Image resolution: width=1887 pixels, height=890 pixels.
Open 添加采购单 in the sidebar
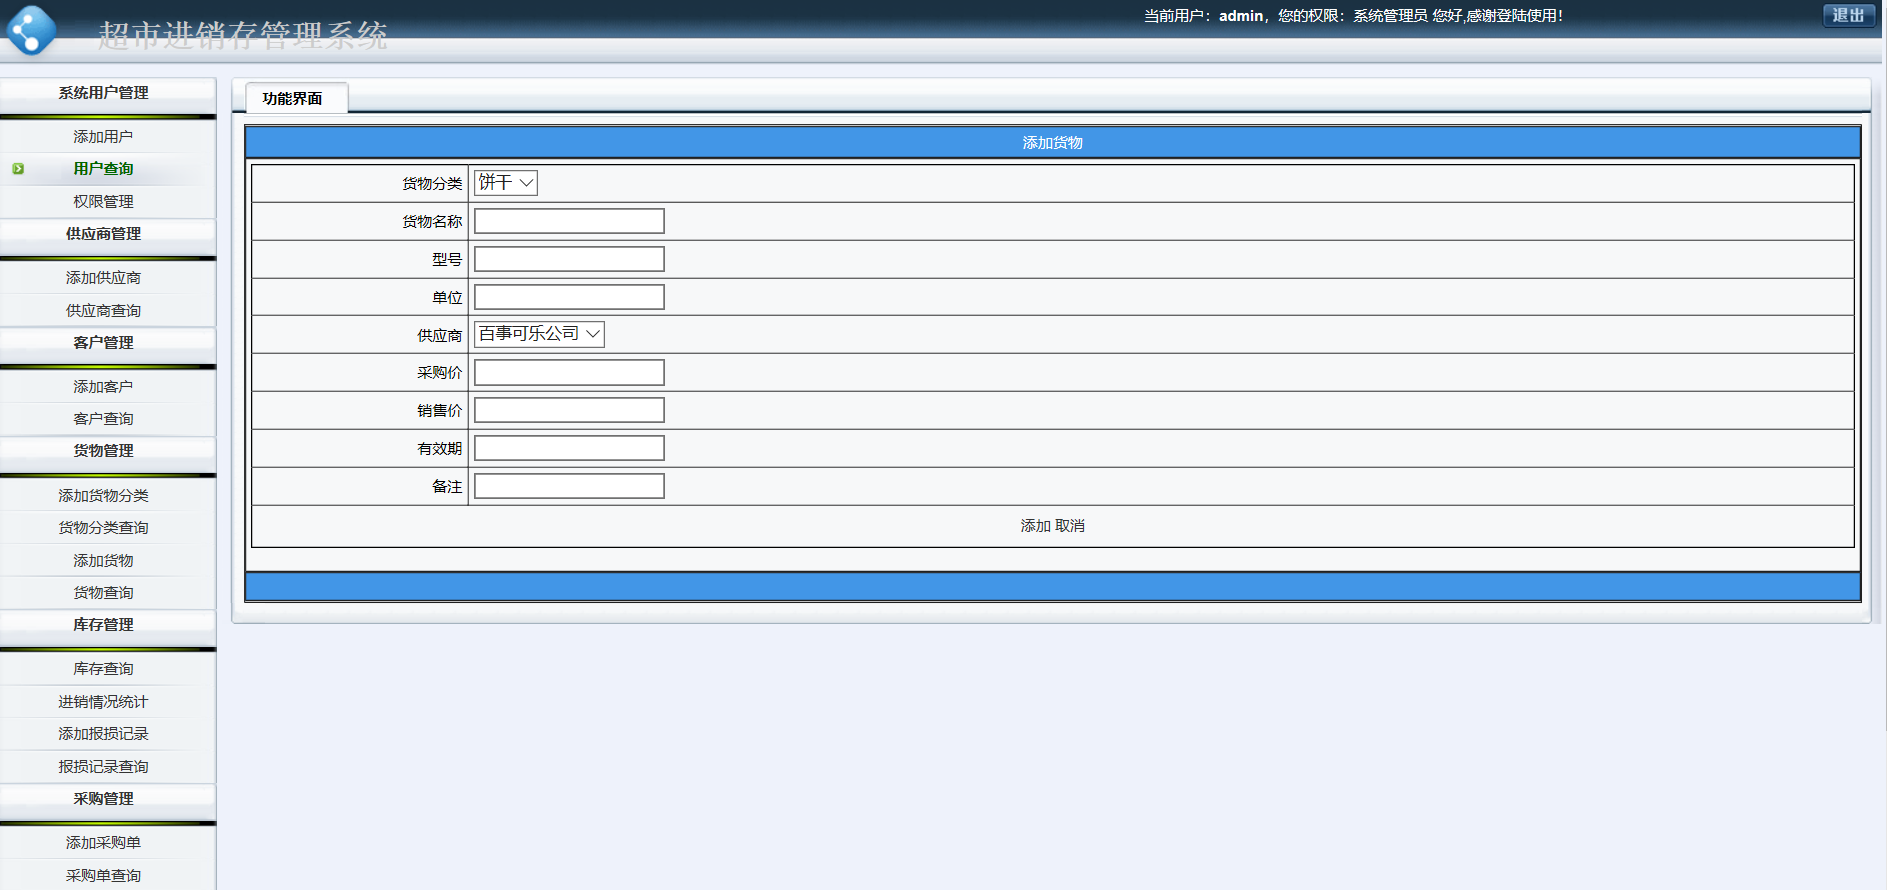click(103, 843)
